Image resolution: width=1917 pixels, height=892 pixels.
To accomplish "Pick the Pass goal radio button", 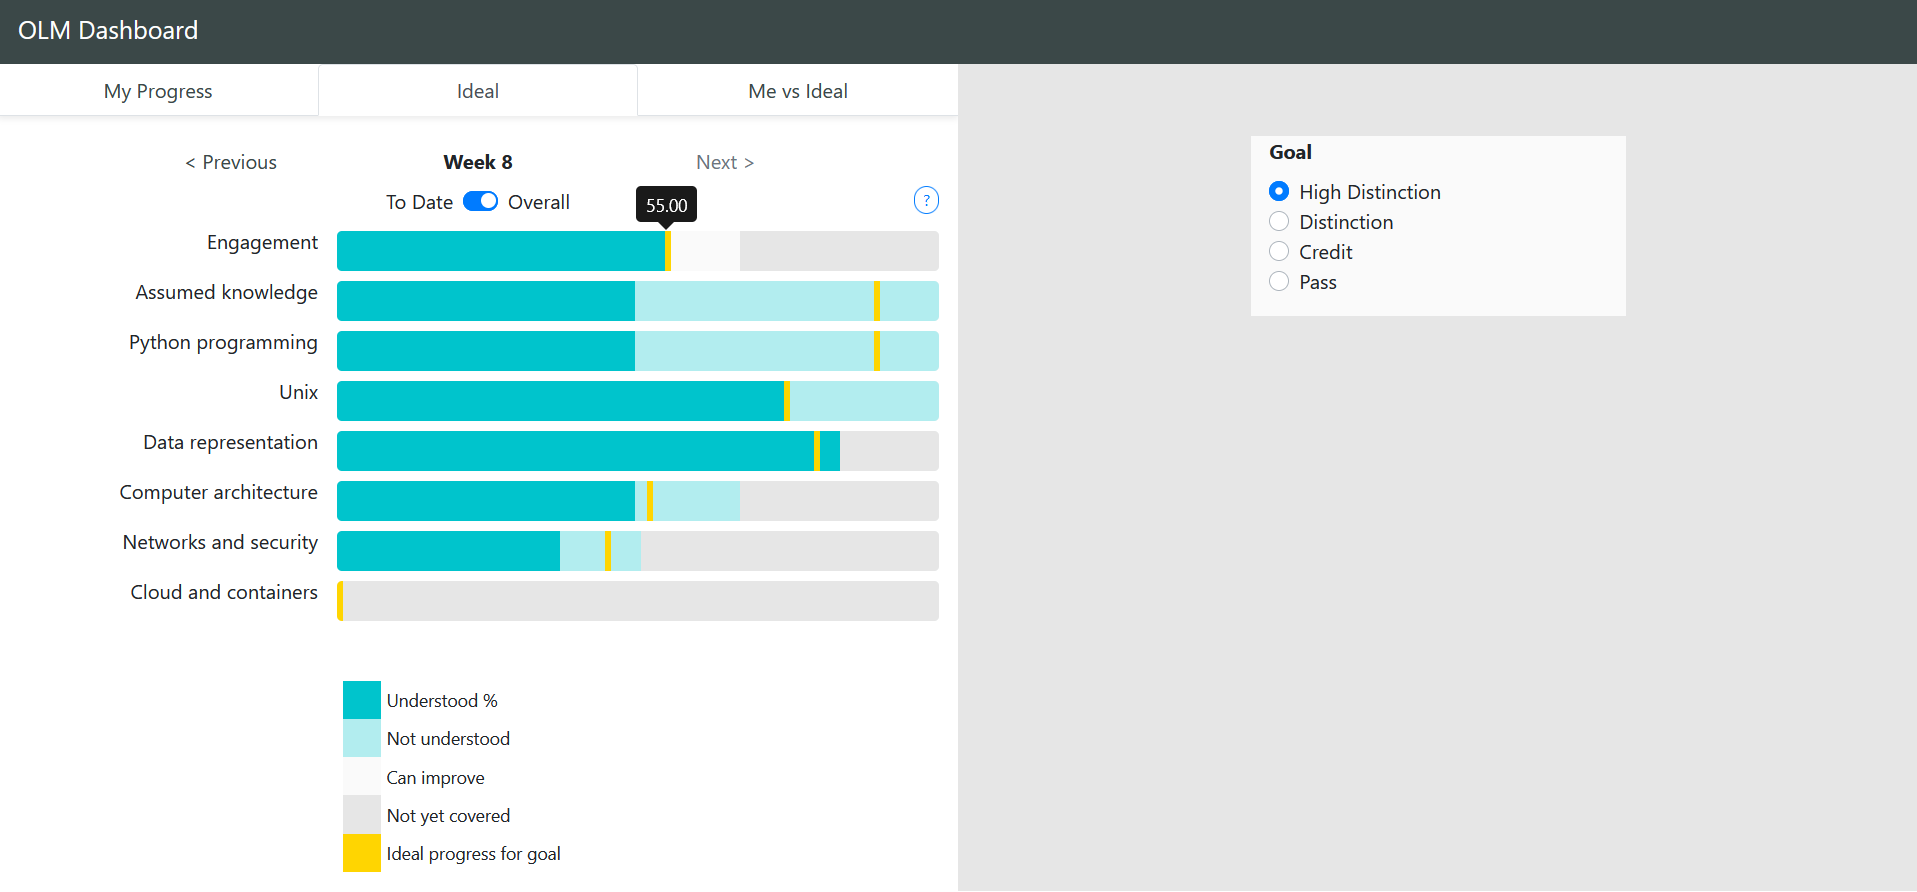I will 1279,281.
